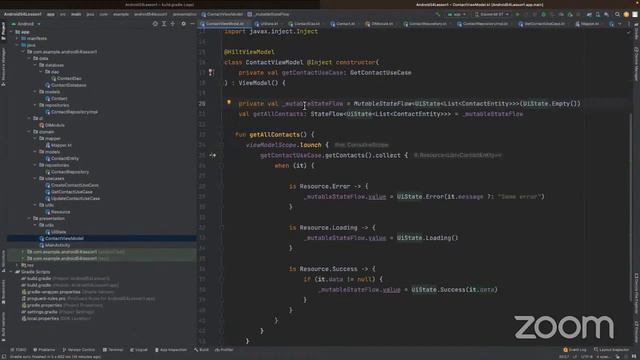The width and height of the screenshot is (640, 360).
Task: Click orange user avatar icon in toolbar
Action: (x=626, y=14)
